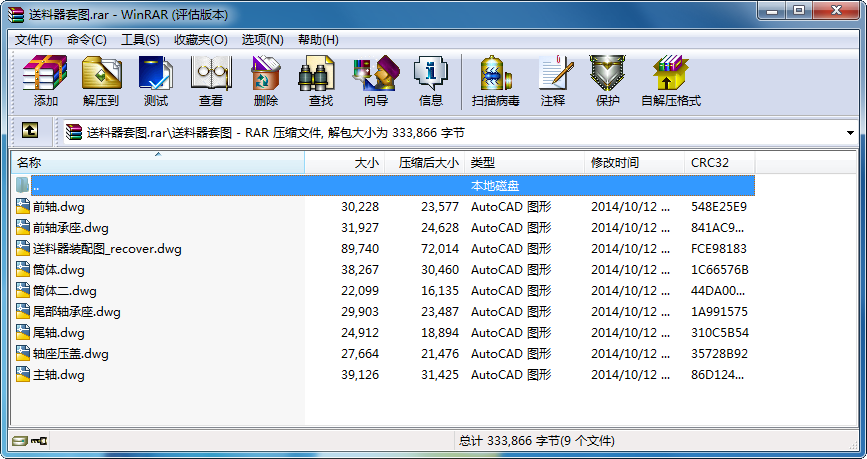The image size is (867, 459).
Task: Sort by the 修改时间 column header
Action: [634, 163]
